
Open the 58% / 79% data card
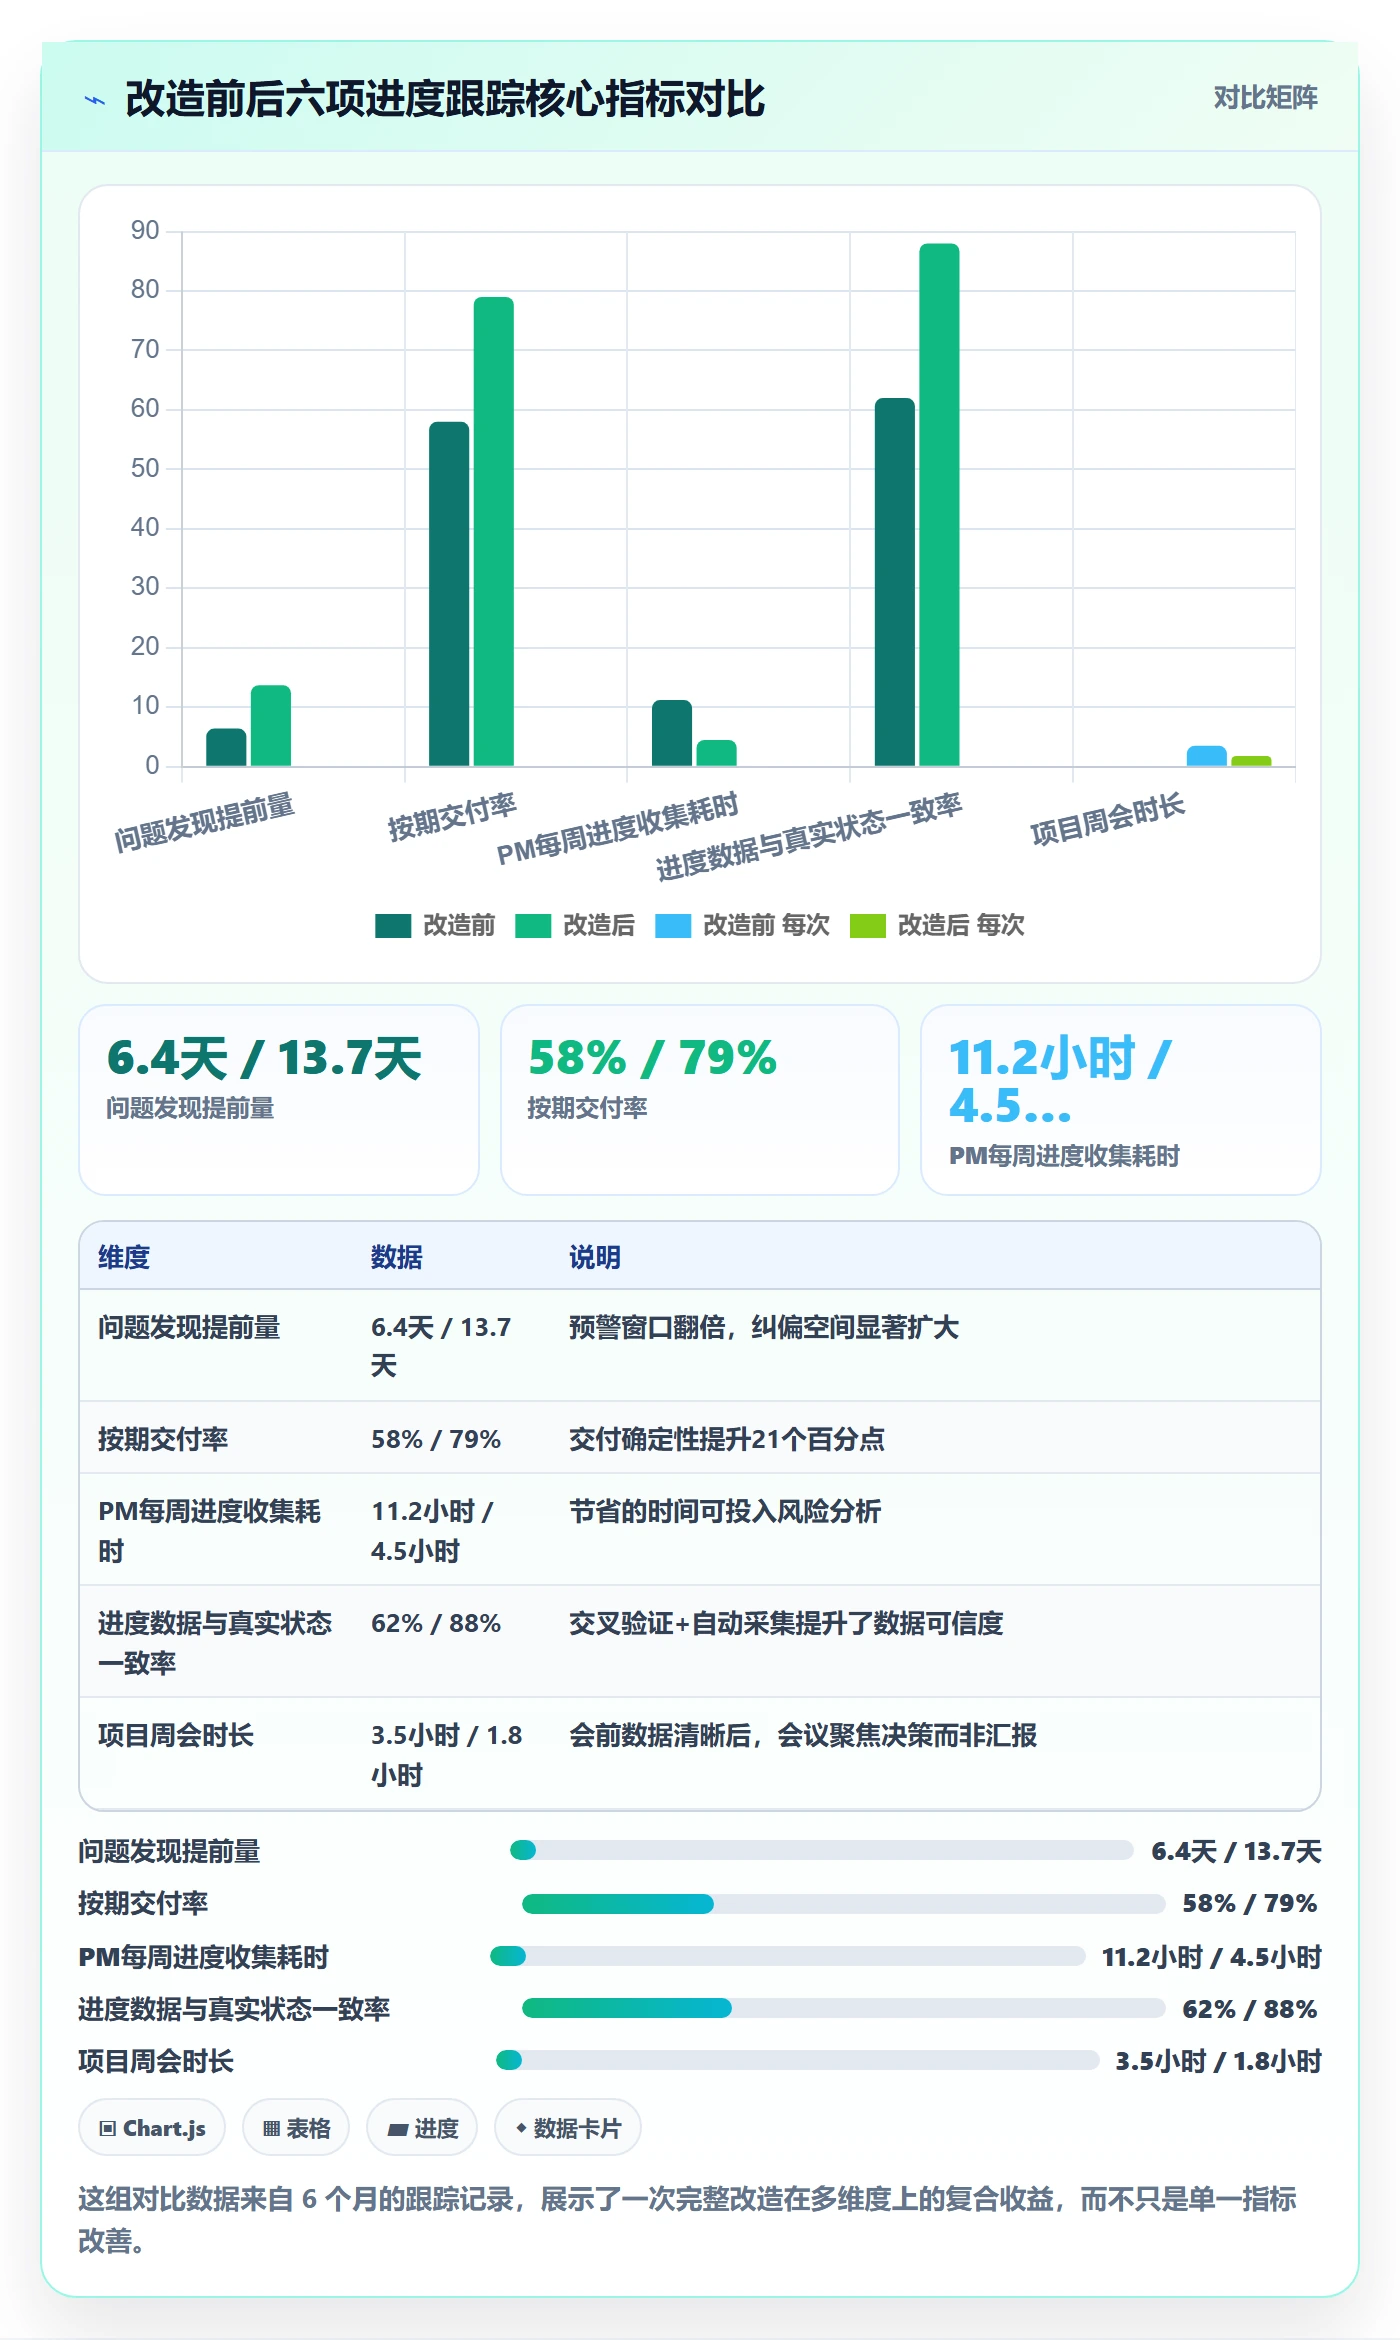pyautogui.click(x=700, y=1100)
